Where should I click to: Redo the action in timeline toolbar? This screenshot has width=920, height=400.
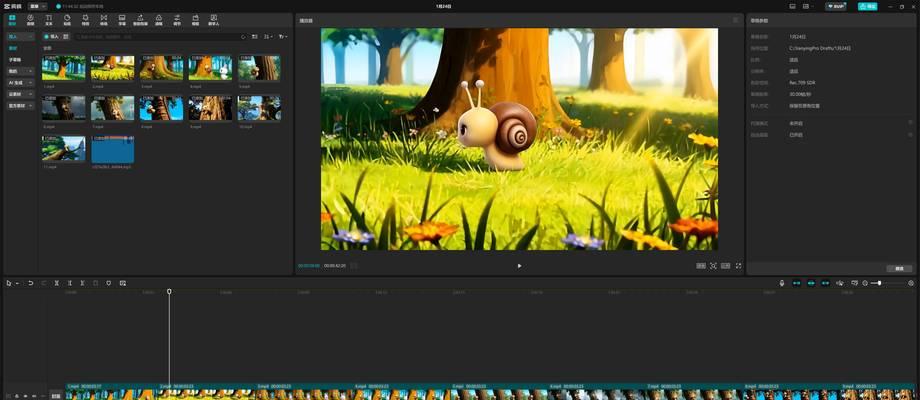[43, 283]
